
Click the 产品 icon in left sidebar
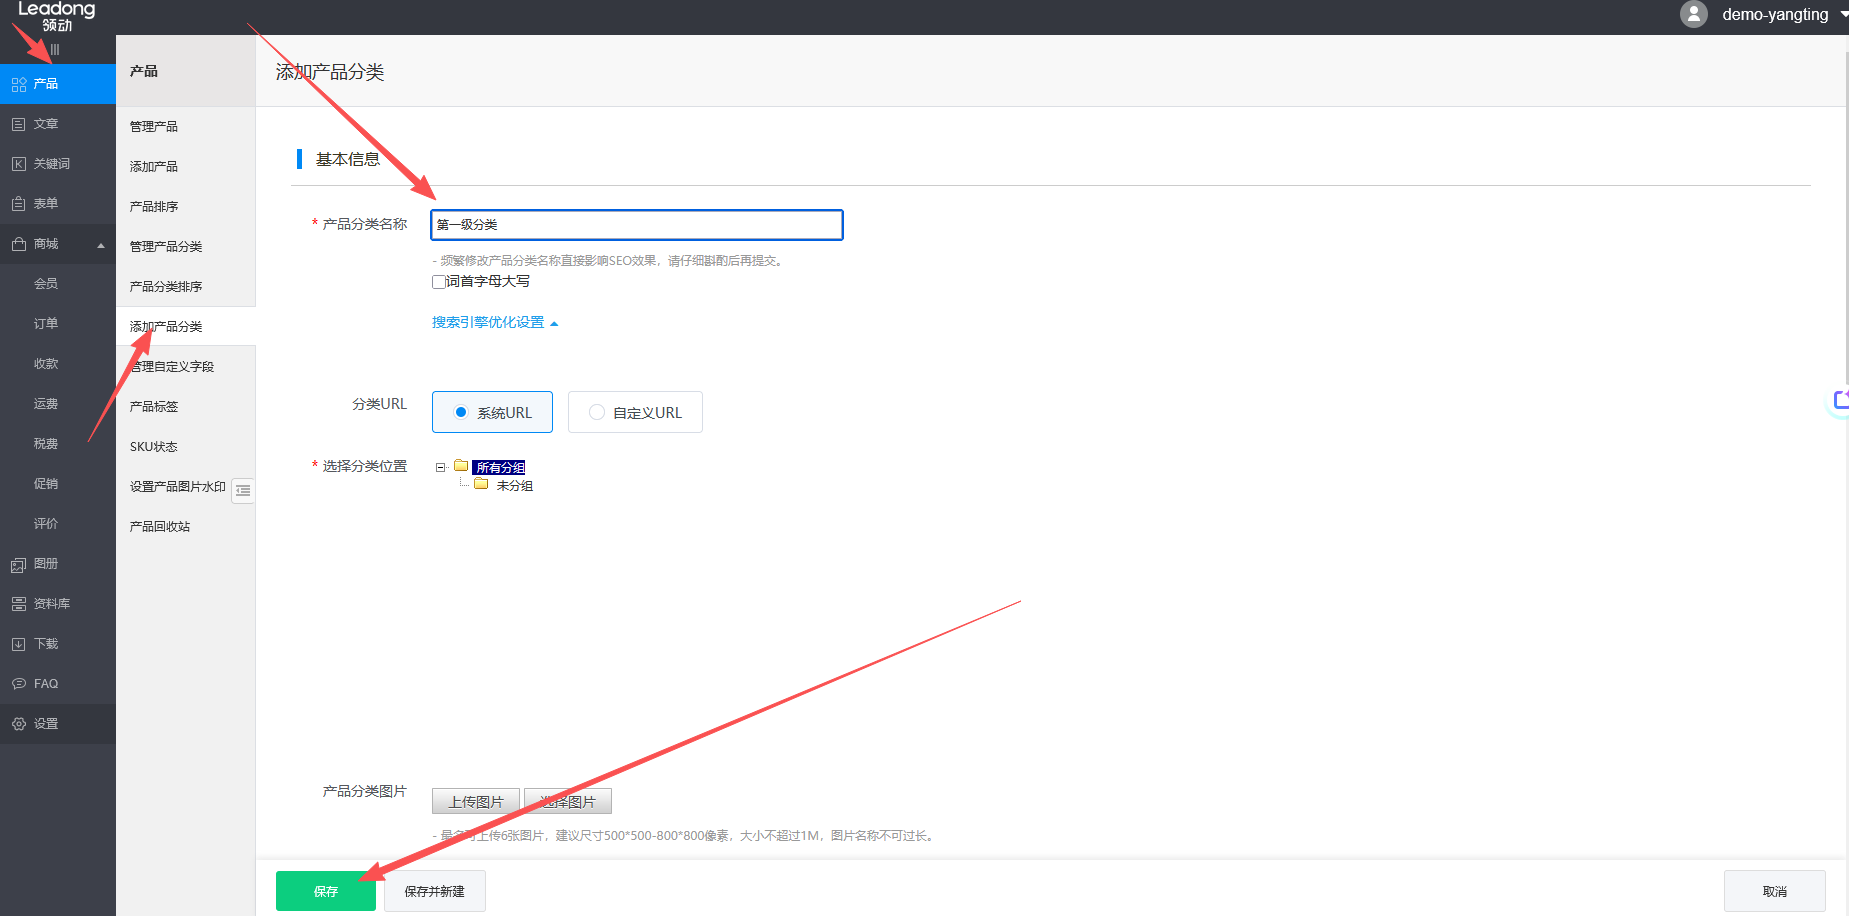point(19,84)
